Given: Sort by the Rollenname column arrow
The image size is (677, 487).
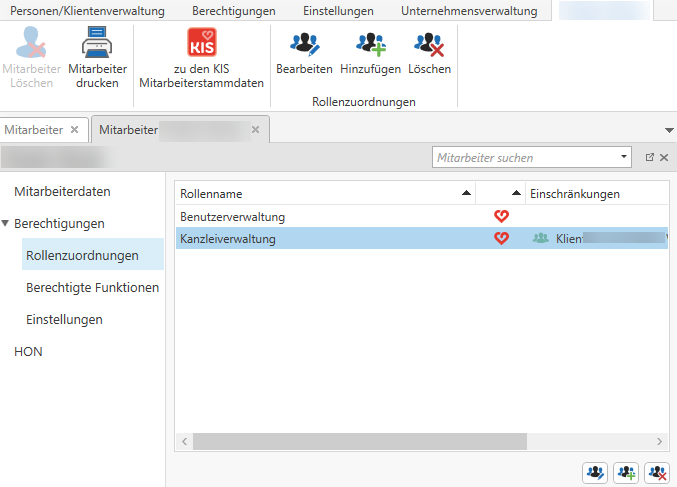Looking at the screenshot, I should pos(465,193).
